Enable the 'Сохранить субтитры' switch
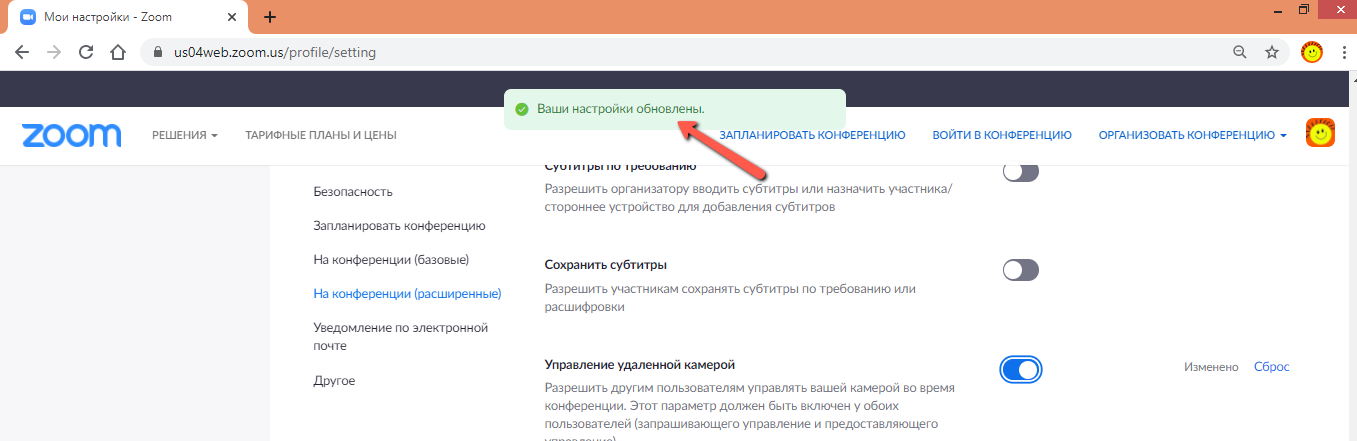 pos(1021,270)
